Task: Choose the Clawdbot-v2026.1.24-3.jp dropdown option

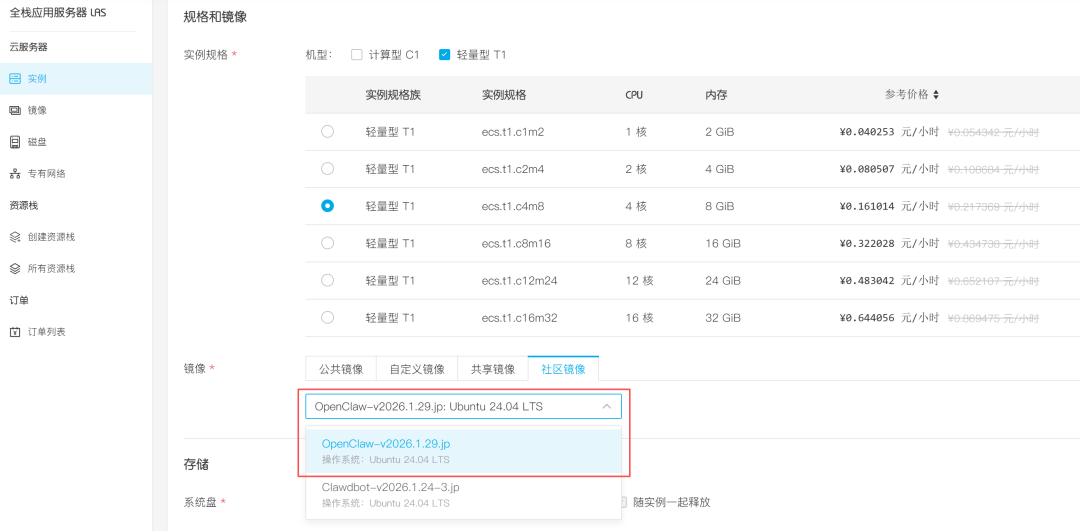Action: [x=464, y=495]
